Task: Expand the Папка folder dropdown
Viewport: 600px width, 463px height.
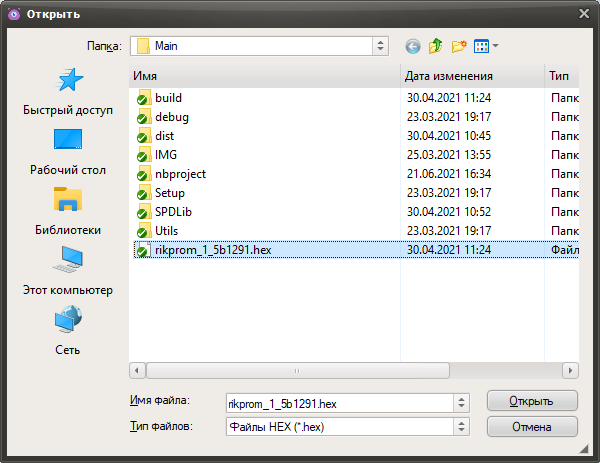Action: click(x=380, y=46)
